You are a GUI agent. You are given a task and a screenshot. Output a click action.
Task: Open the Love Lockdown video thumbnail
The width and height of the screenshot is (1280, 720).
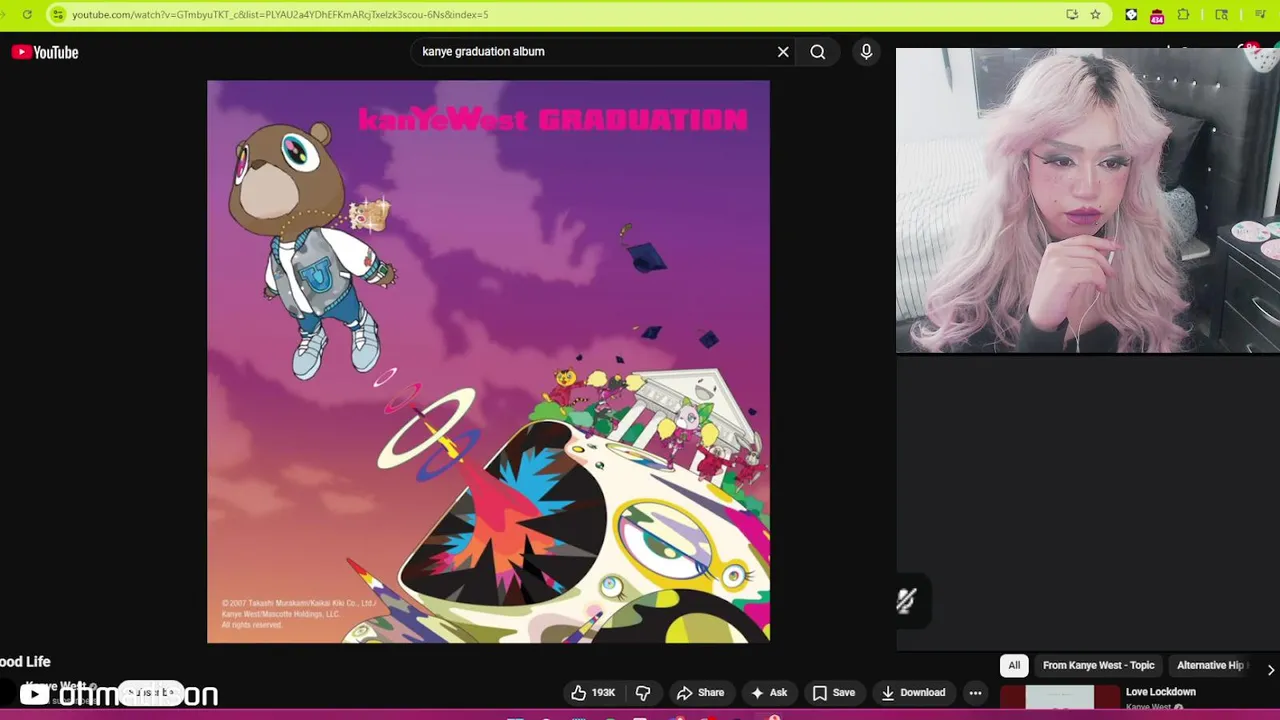coord(1060,697)
